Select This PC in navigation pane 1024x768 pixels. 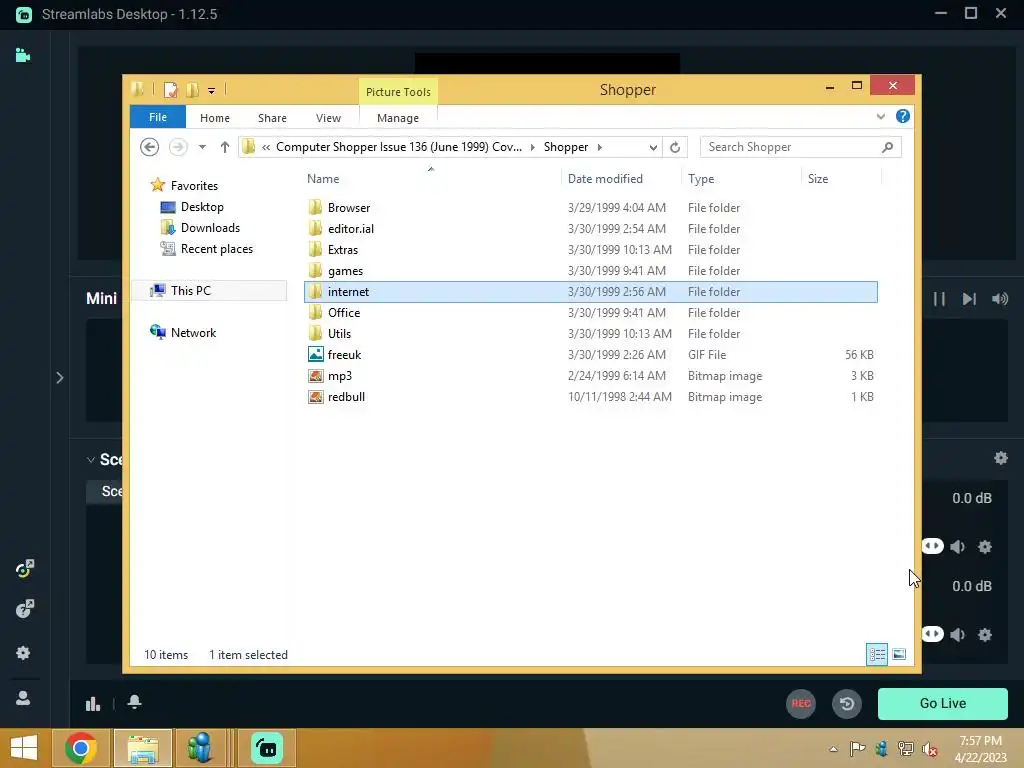pyautogui.click(x=190, y=291)
